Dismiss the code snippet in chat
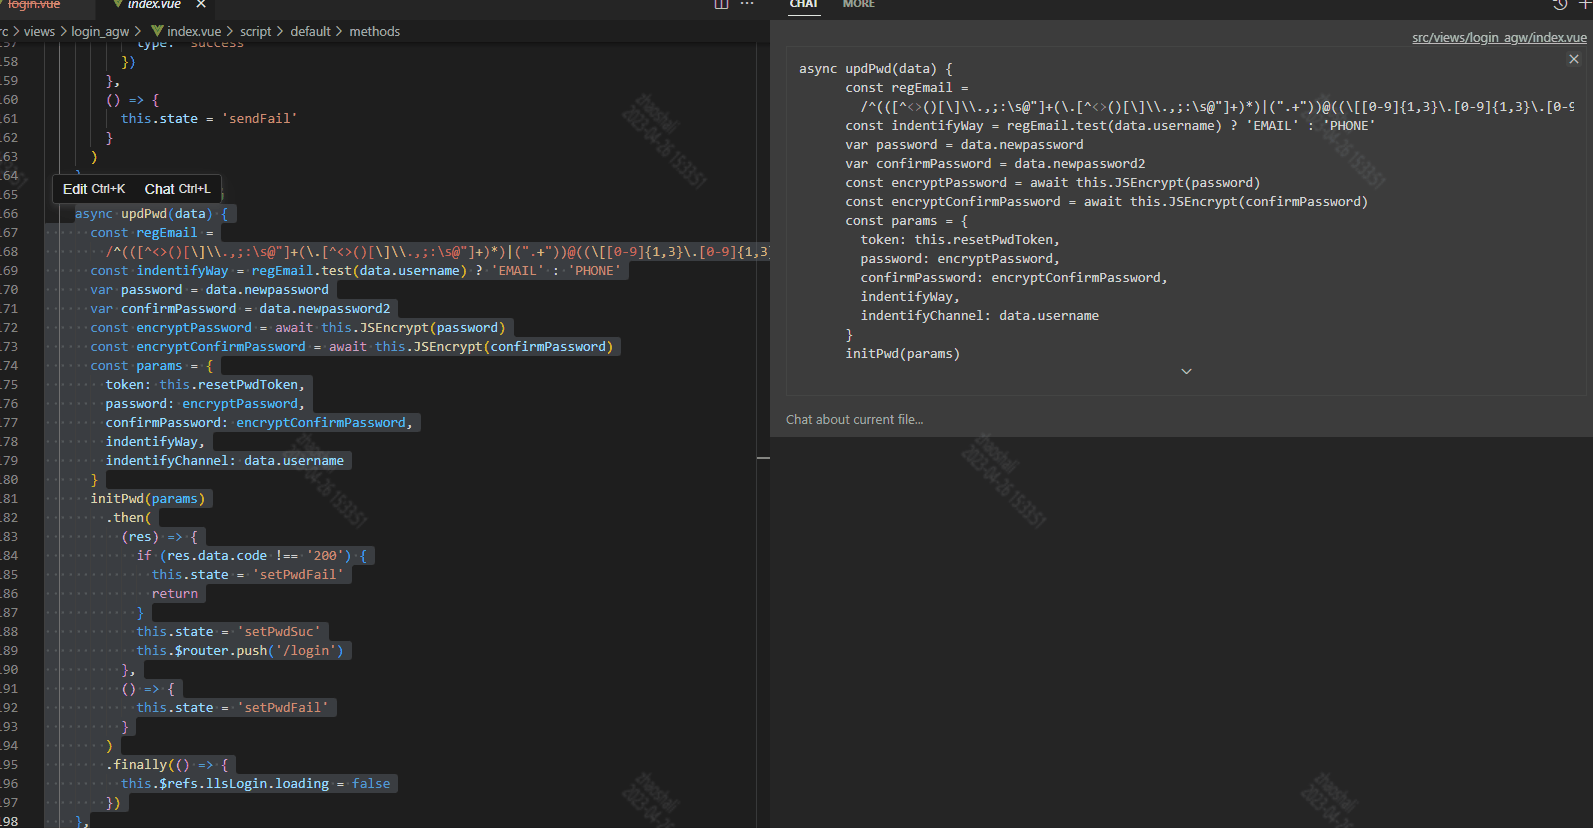The width and height of the screenshot is (1593, 828). 1574,59
